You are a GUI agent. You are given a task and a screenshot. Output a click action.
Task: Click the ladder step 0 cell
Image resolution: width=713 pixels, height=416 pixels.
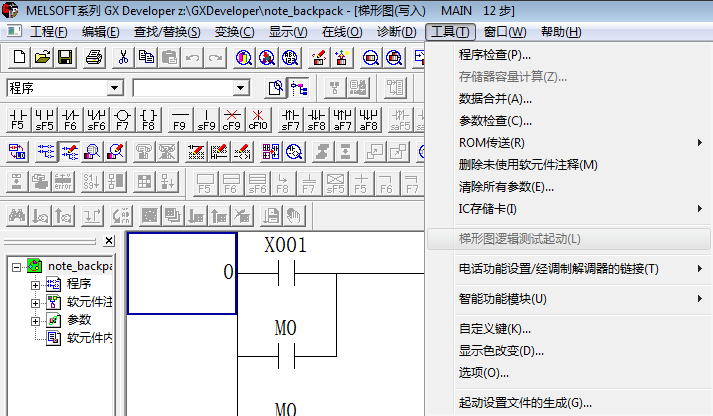(x=182, y=273)
